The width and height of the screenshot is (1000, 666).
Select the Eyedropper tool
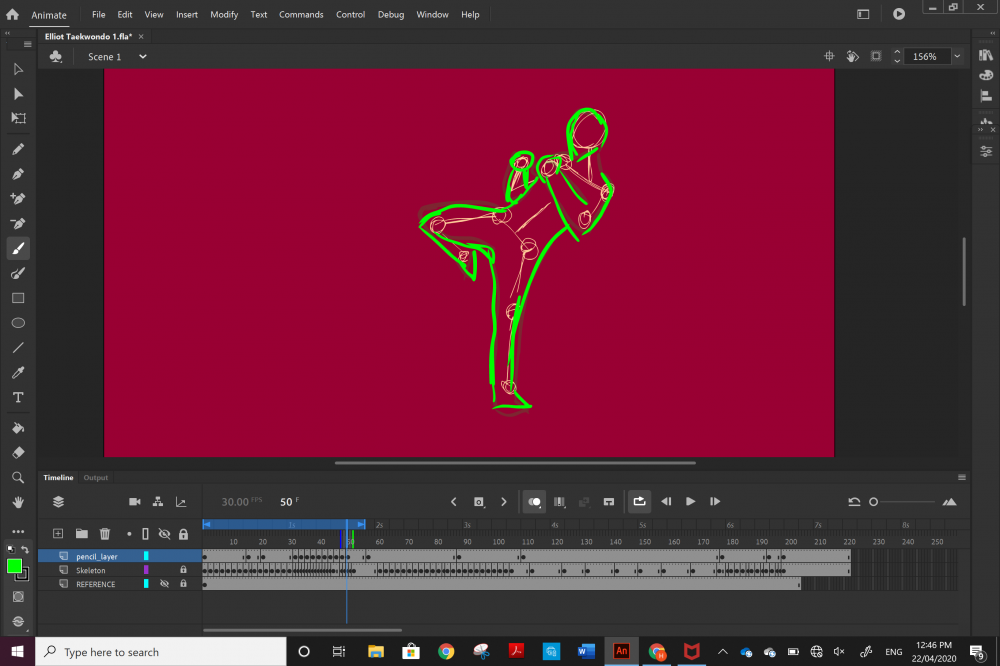pyautogui.click(x=18, y=373)
